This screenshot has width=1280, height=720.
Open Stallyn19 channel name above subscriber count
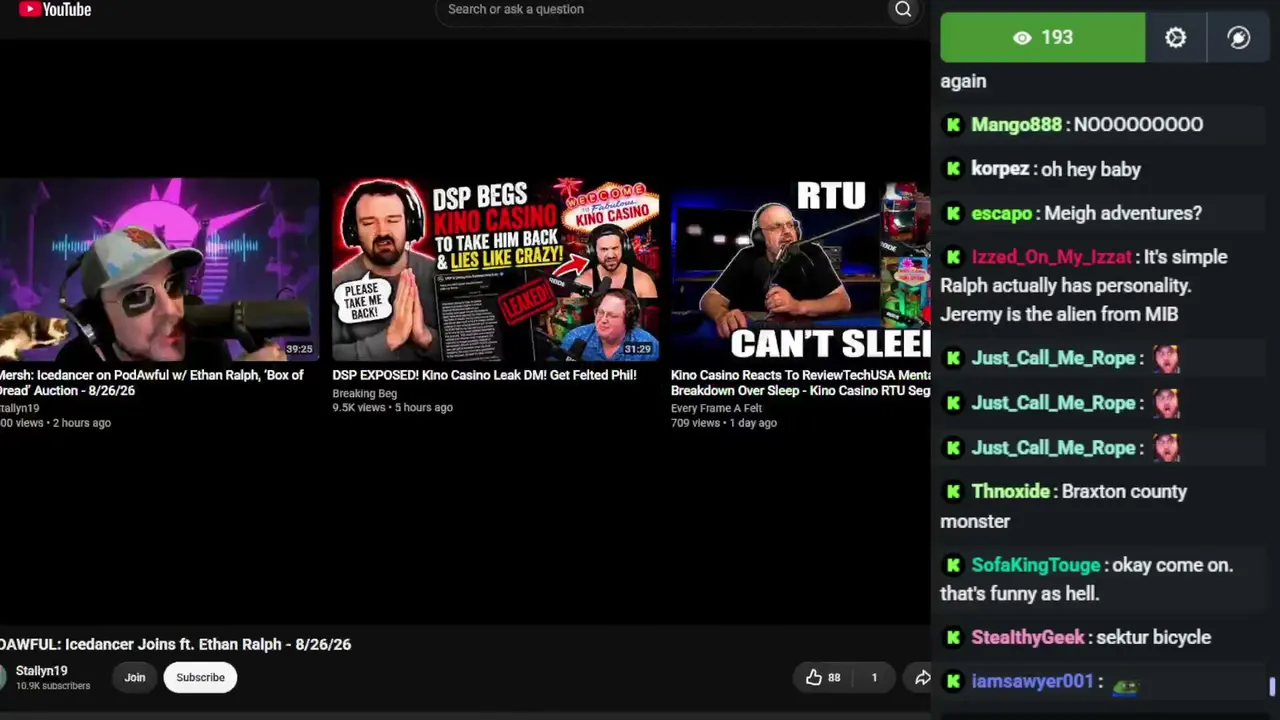41,671
